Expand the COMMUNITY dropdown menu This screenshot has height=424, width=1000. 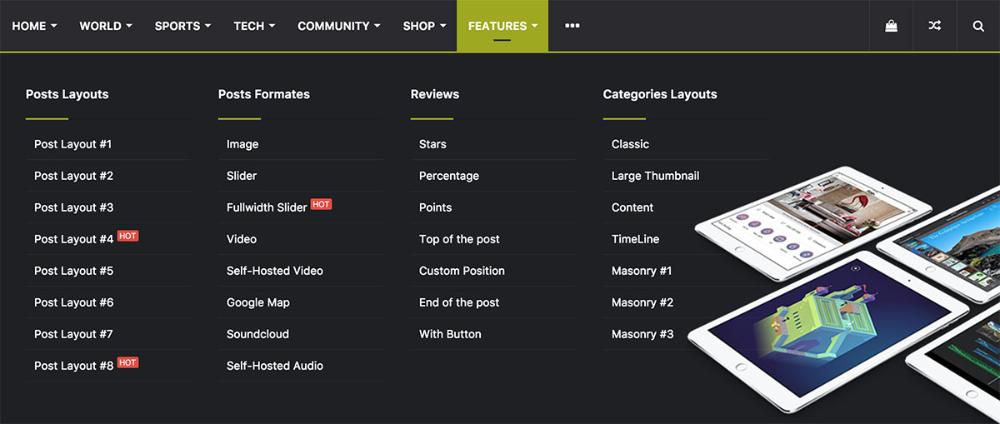[339, 26]
